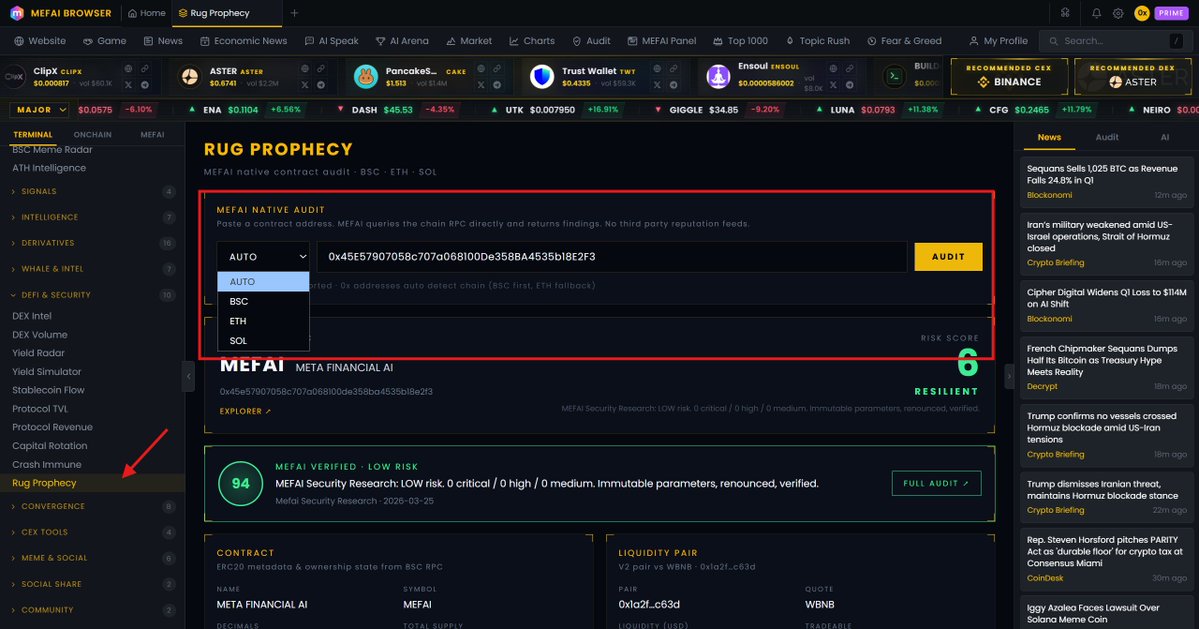Choose SOL in chain list
Viewport: 1199px width, 629px height.
(x=263, y=341)
